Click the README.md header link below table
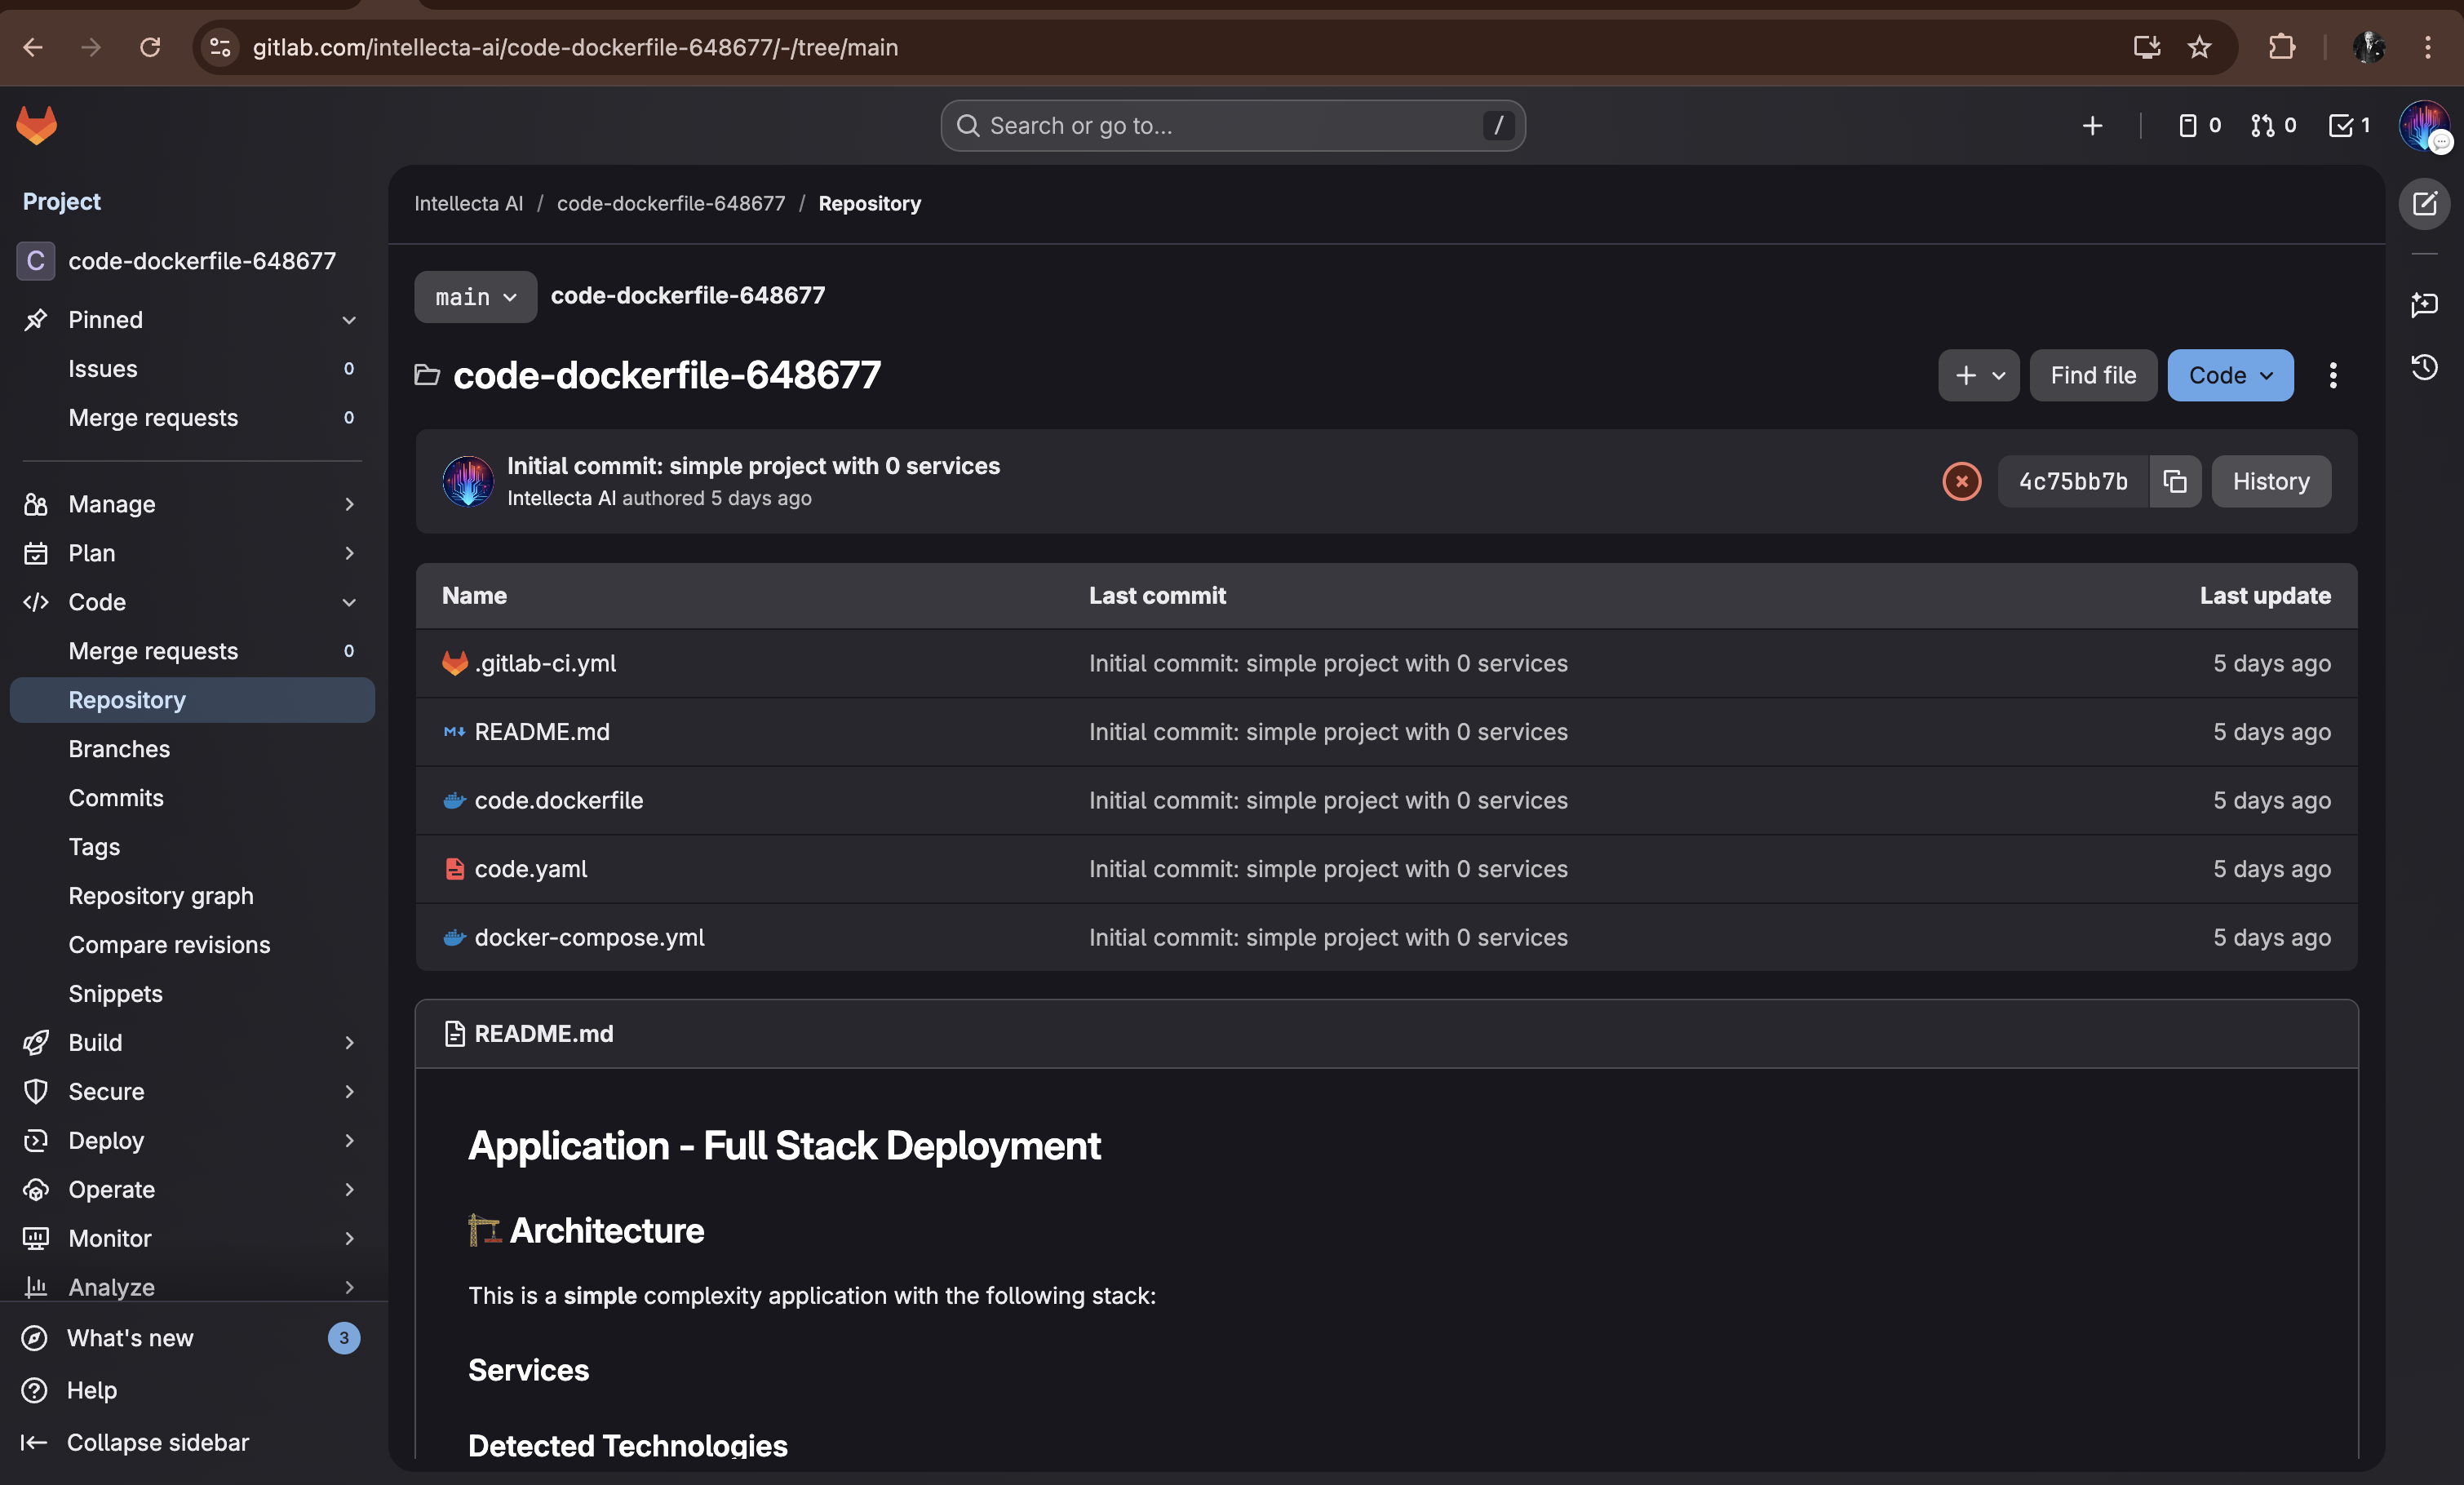 [x=544, y=1034]
